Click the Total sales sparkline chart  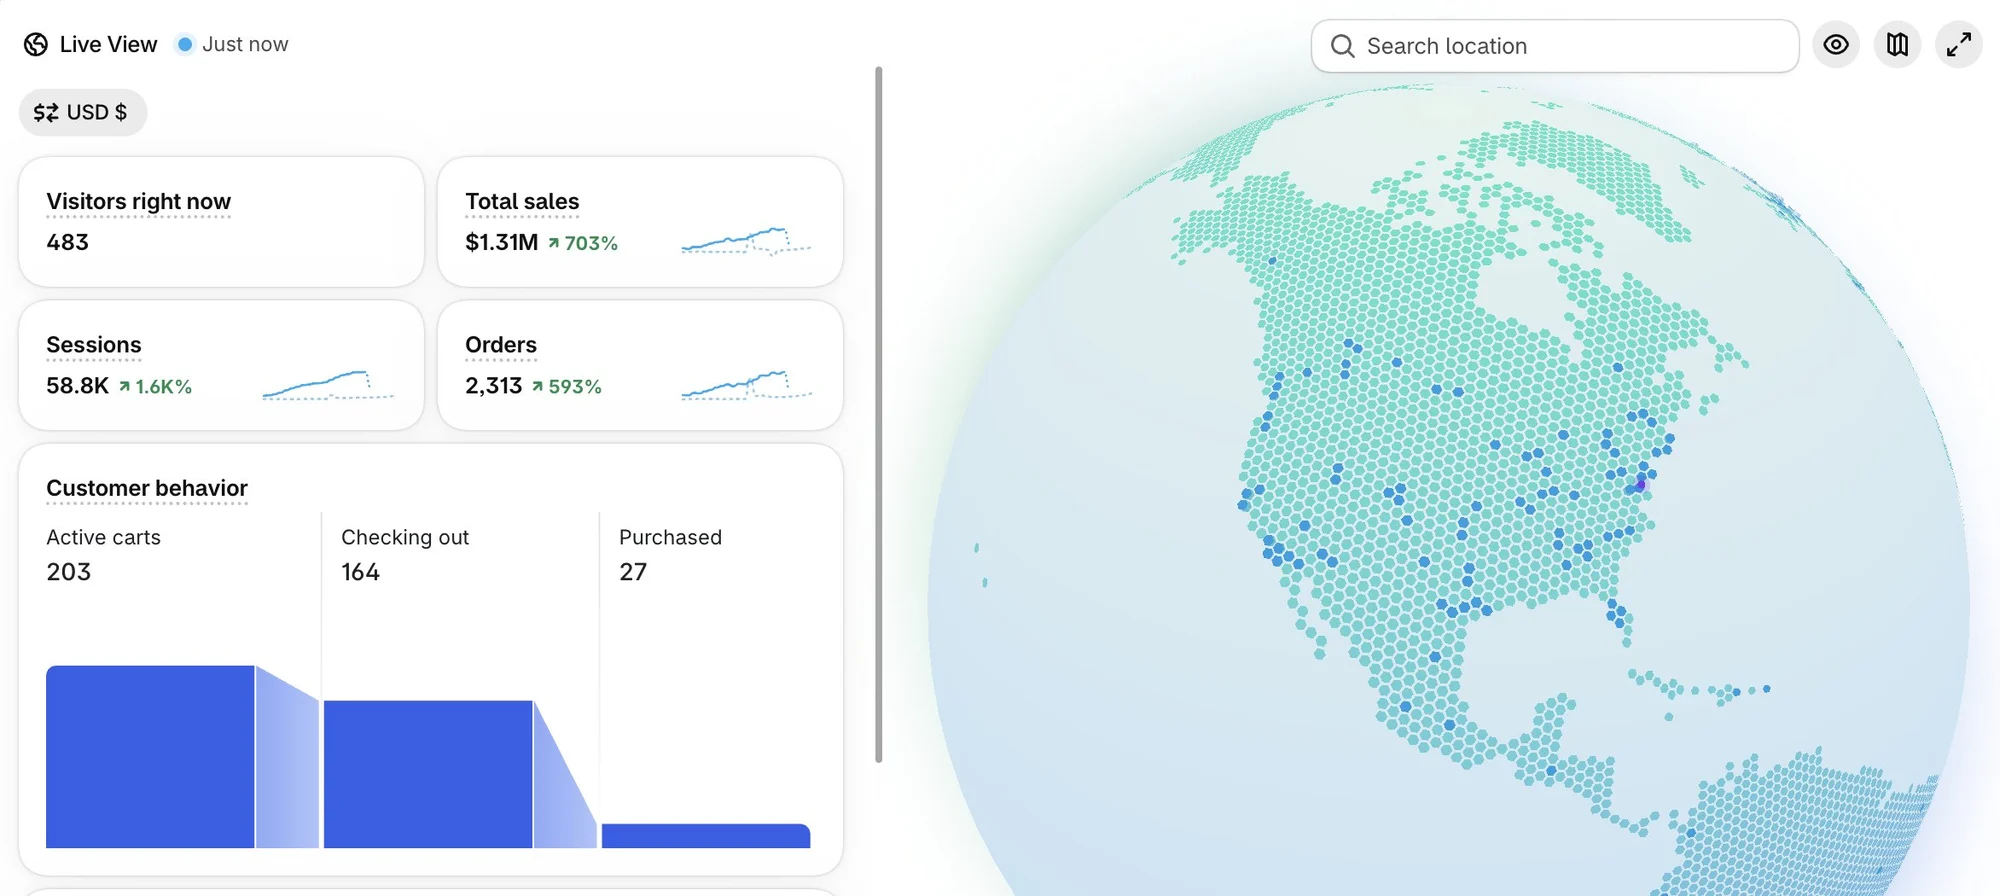click(746, 241)
